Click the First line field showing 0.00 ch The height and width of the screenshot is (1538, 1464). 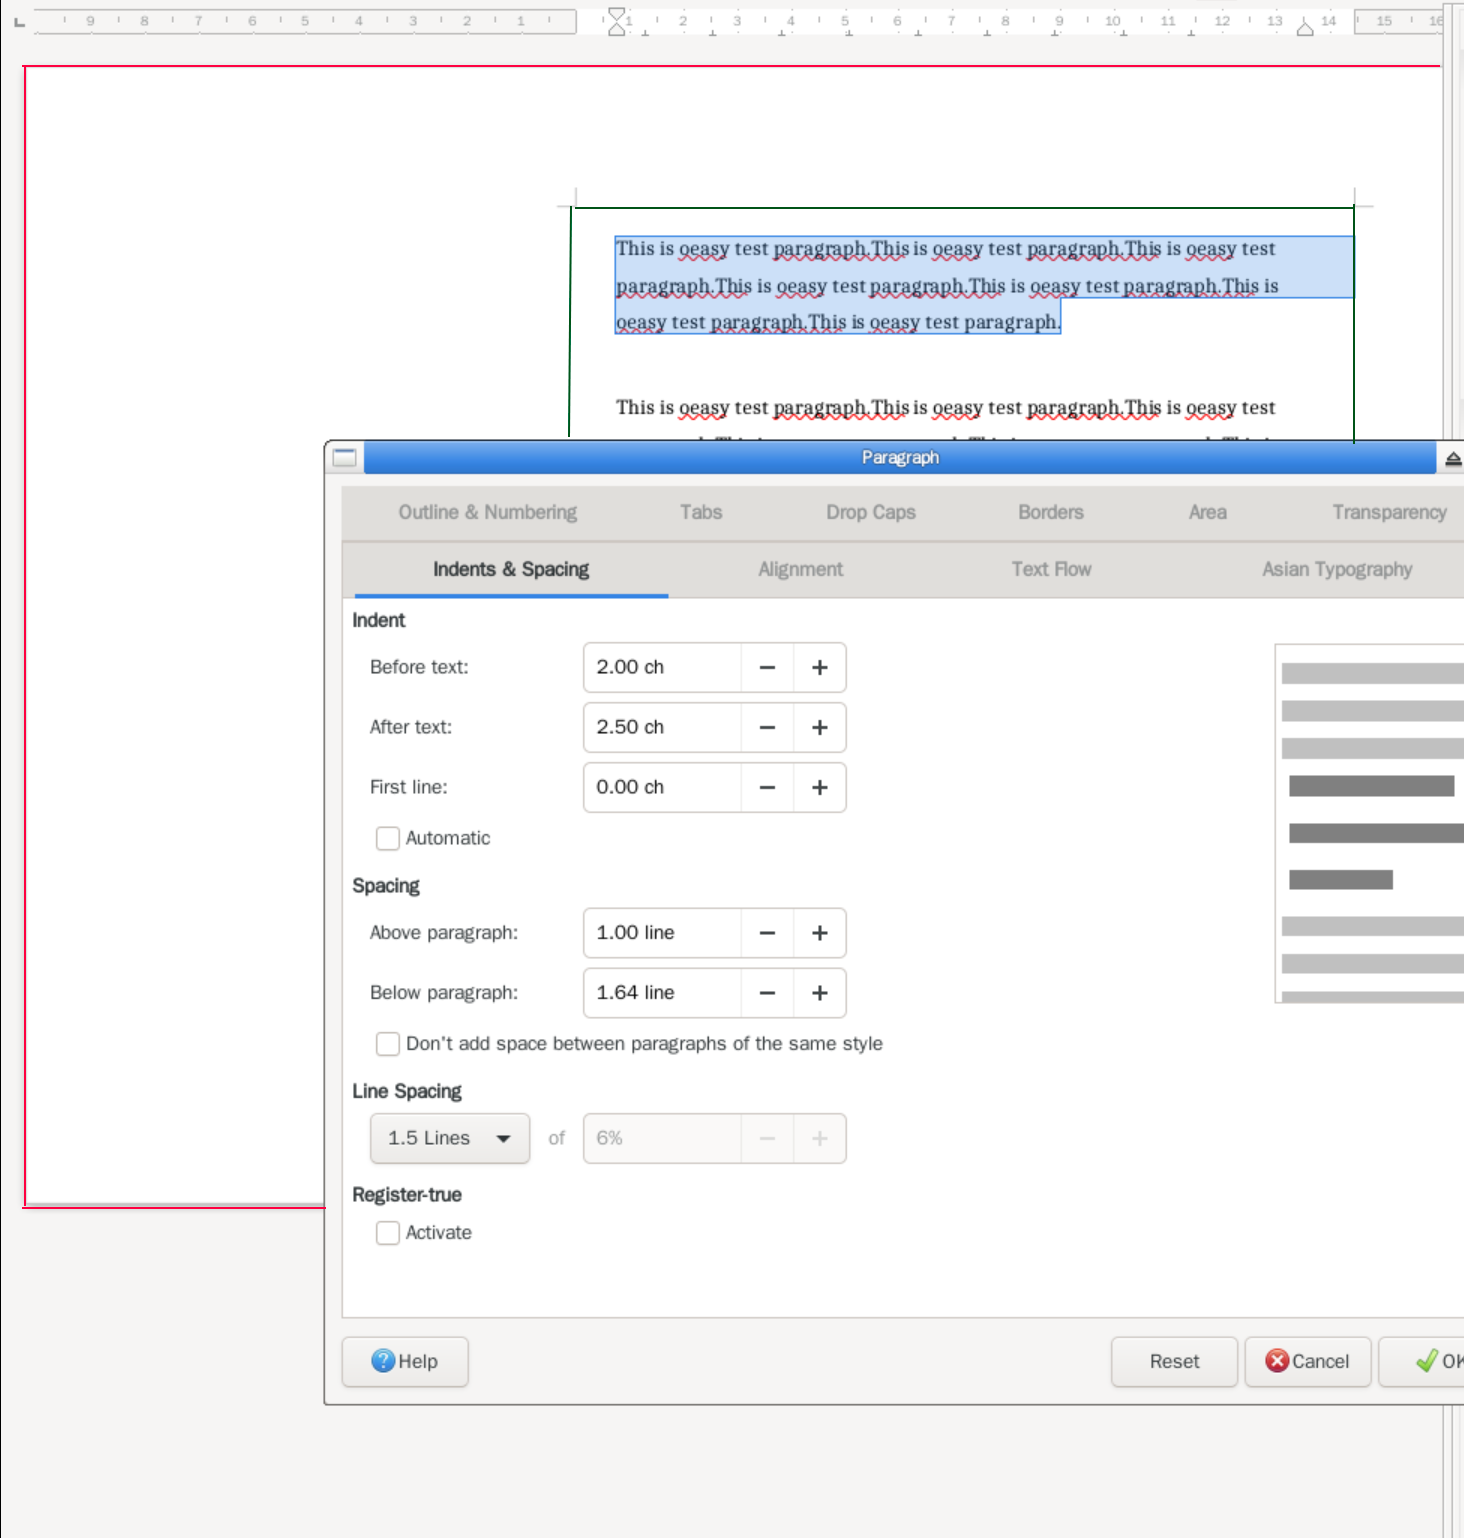pos(662,787)
